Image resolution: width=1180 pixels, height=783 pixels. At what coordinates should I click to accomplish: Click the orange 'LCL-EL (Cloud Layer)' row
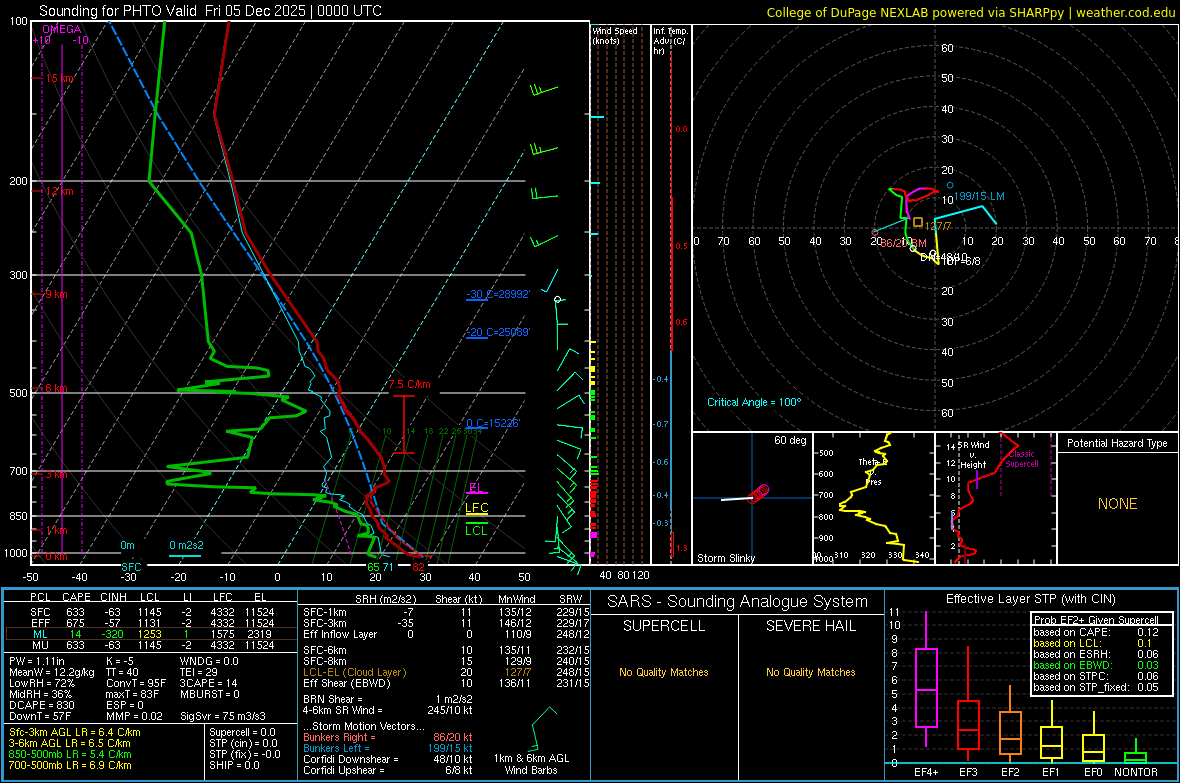[x=446, y=672]
